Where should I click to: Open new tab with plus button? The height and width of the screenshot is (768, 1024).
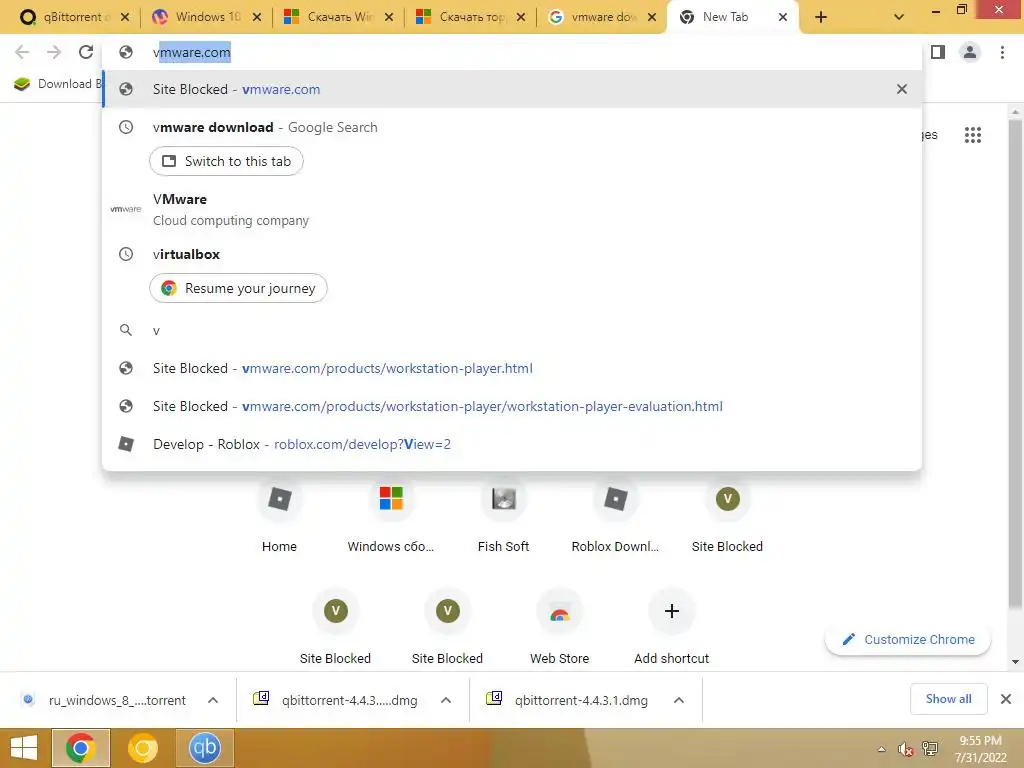point(821,17)
